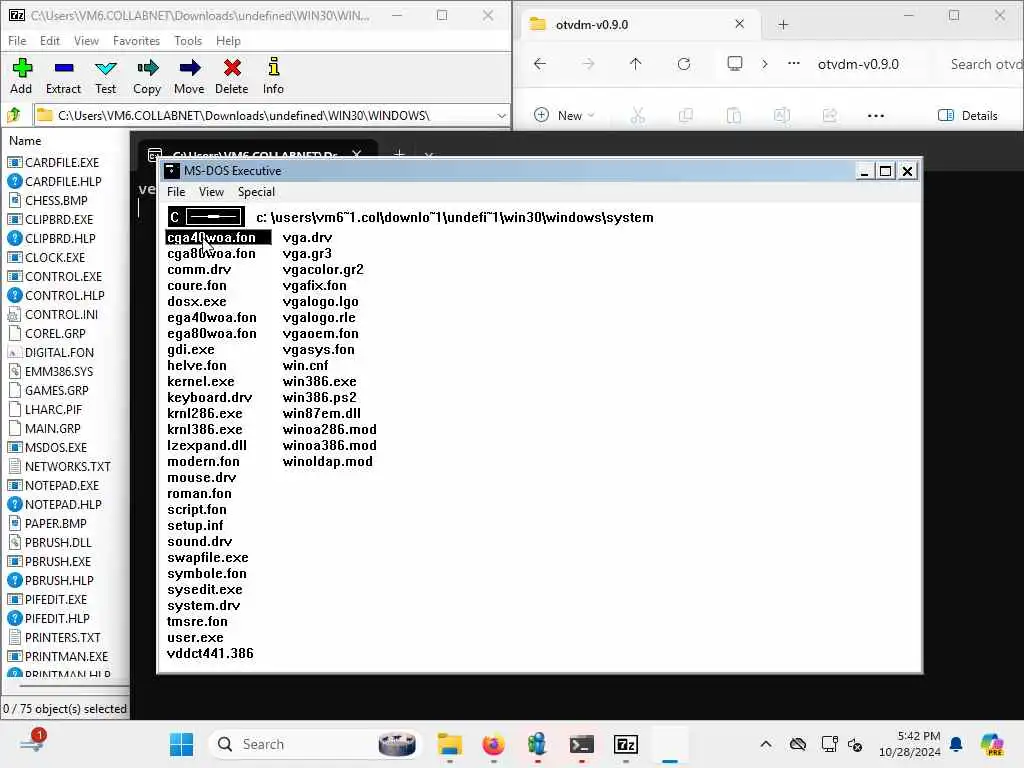This screenshot has width=1024, height=768.
Task: Click Up arrow in File Explorer
Action: tap(635, 64)
